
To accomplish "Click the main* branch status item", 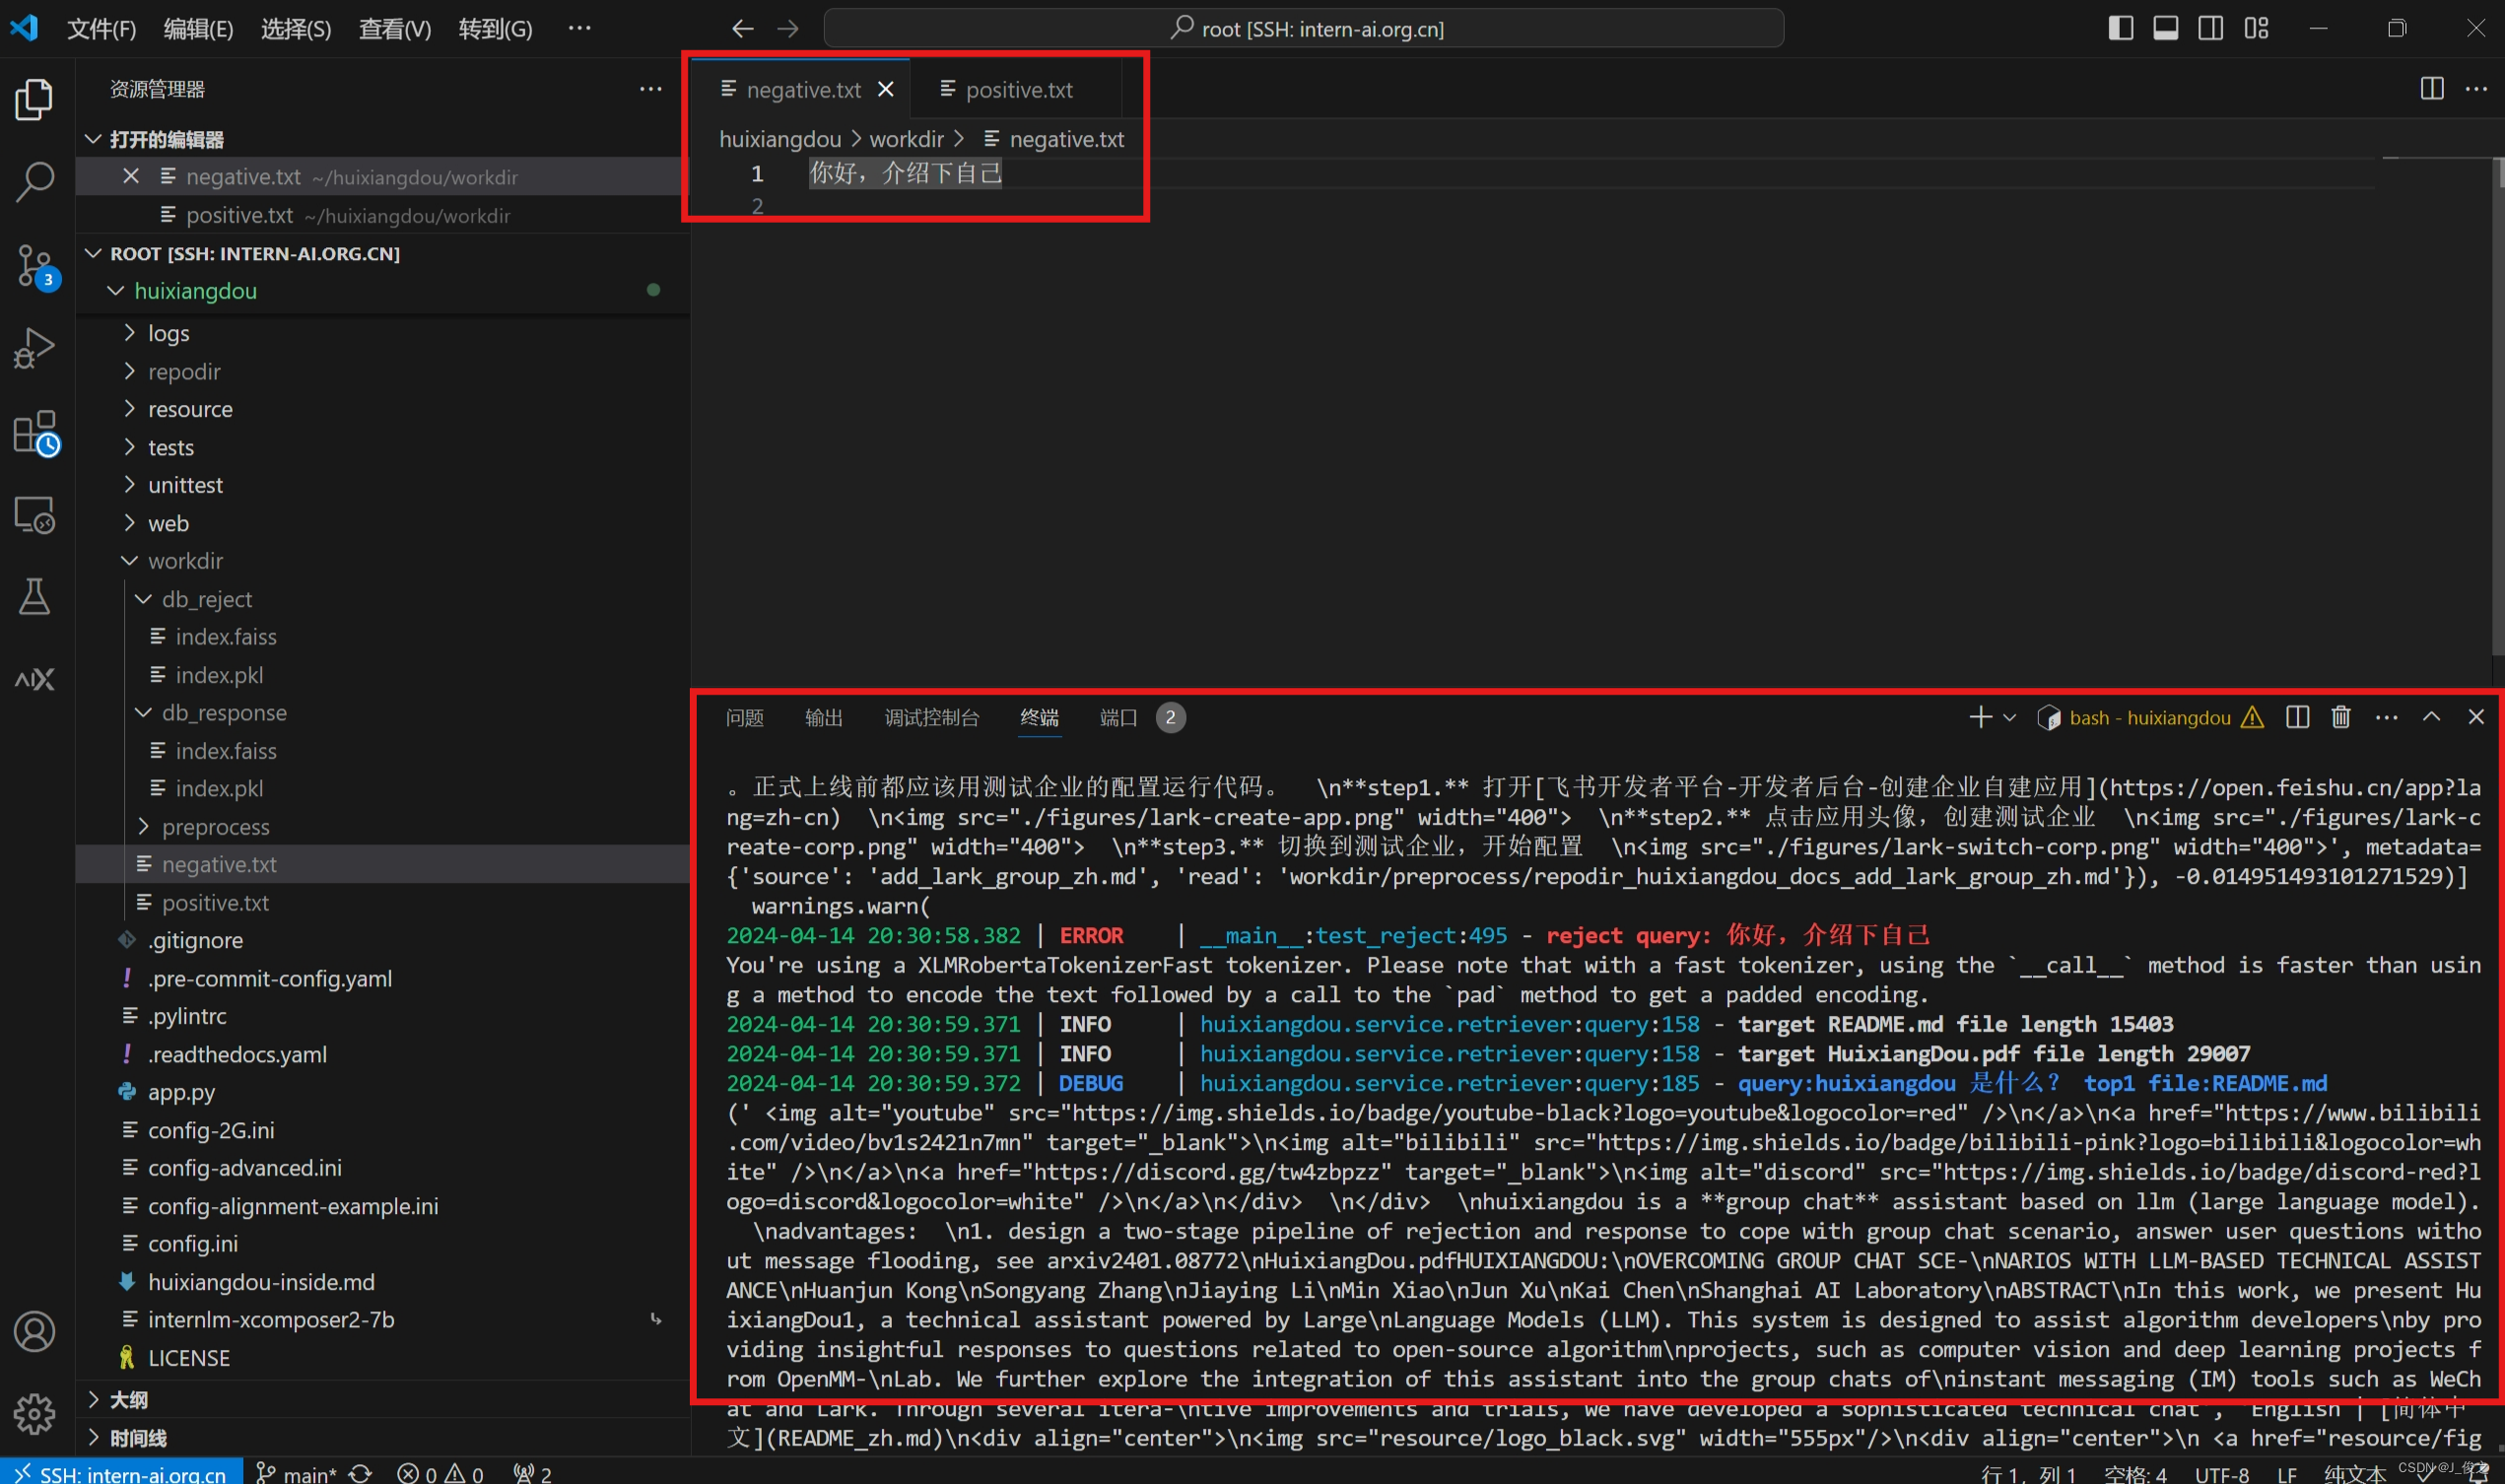I will point(296,1473).
